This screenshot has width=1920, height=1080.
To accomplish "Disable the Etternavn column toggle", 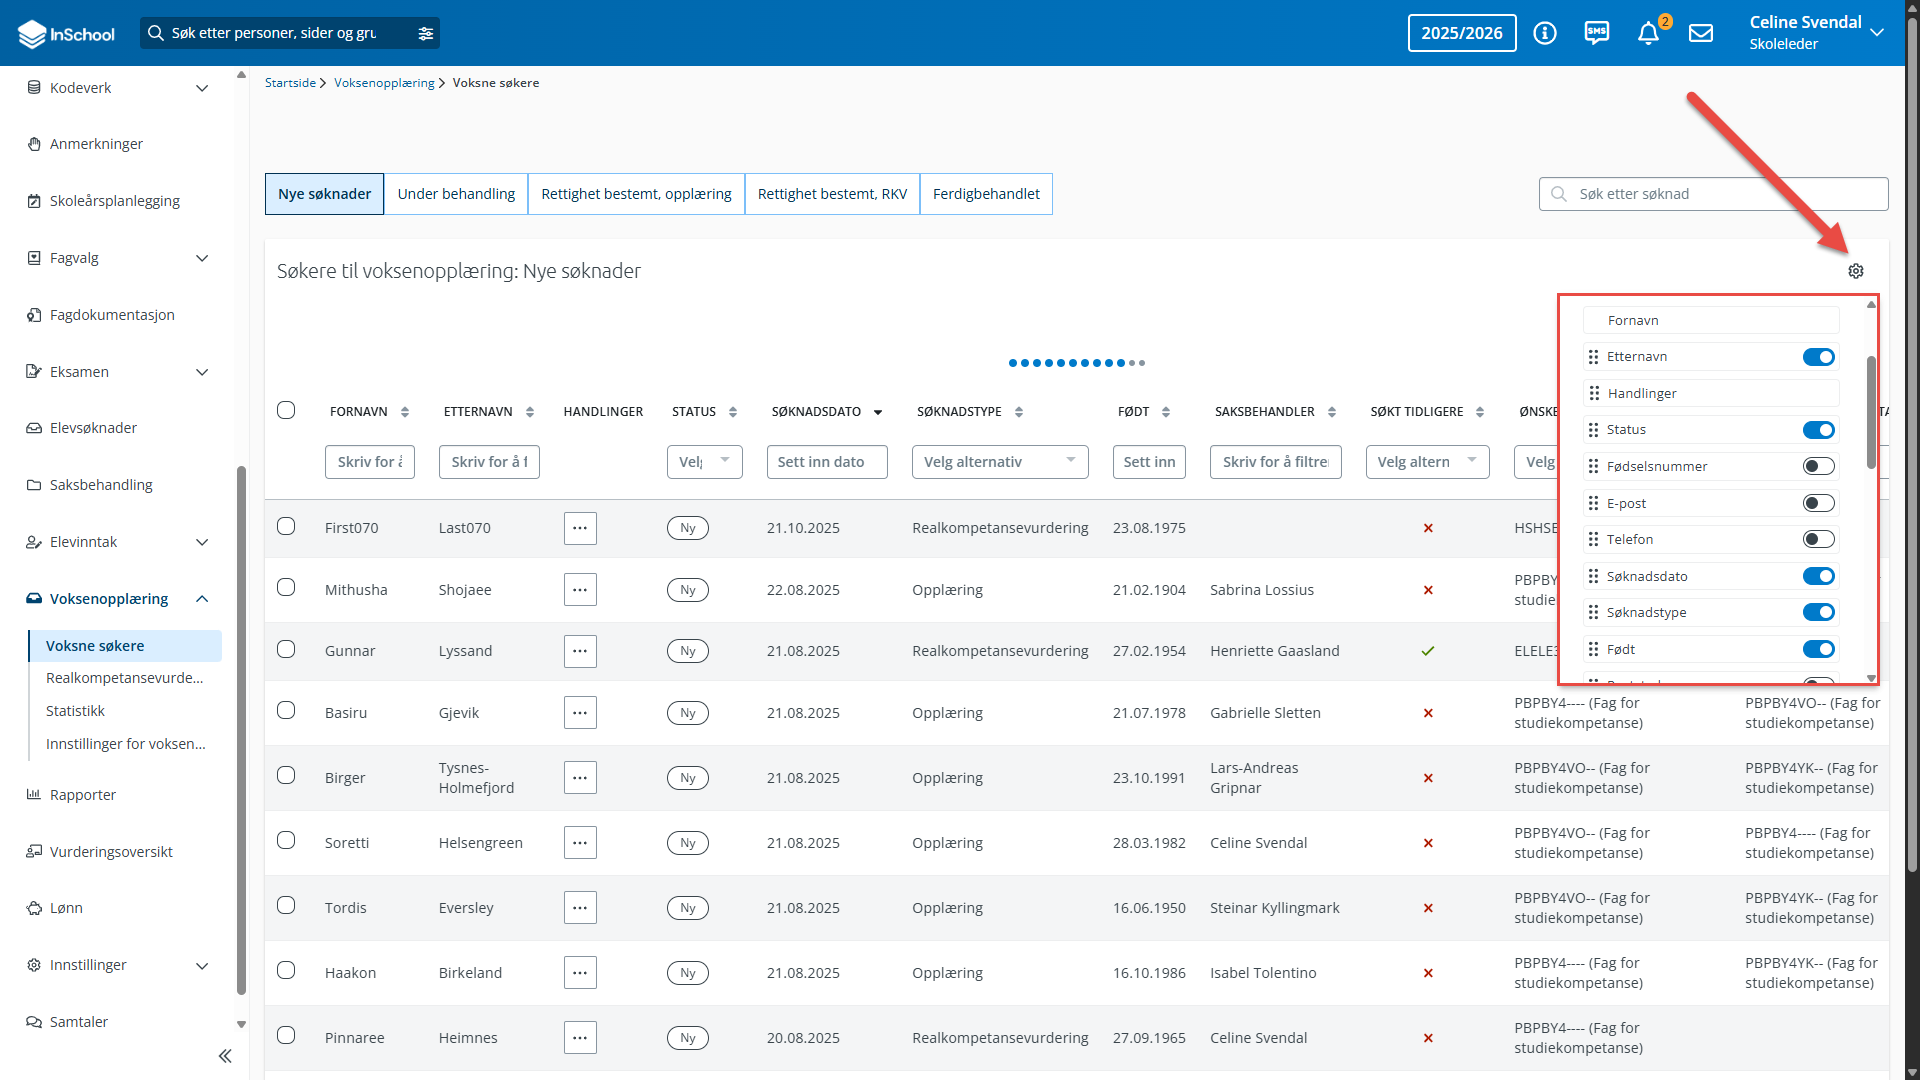I will coord(1818,356).
